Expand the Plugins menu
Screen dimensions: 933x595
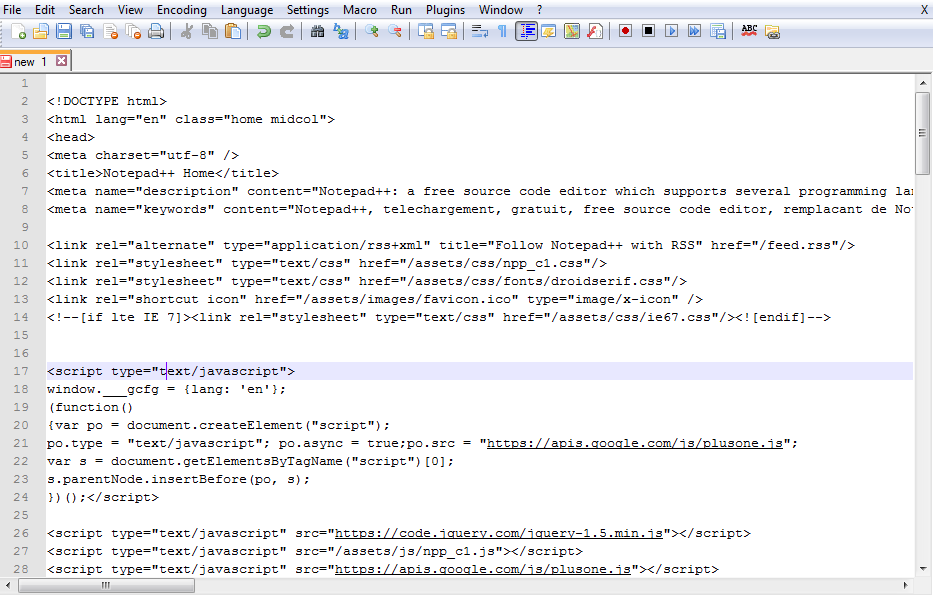[x=445, y=9]
